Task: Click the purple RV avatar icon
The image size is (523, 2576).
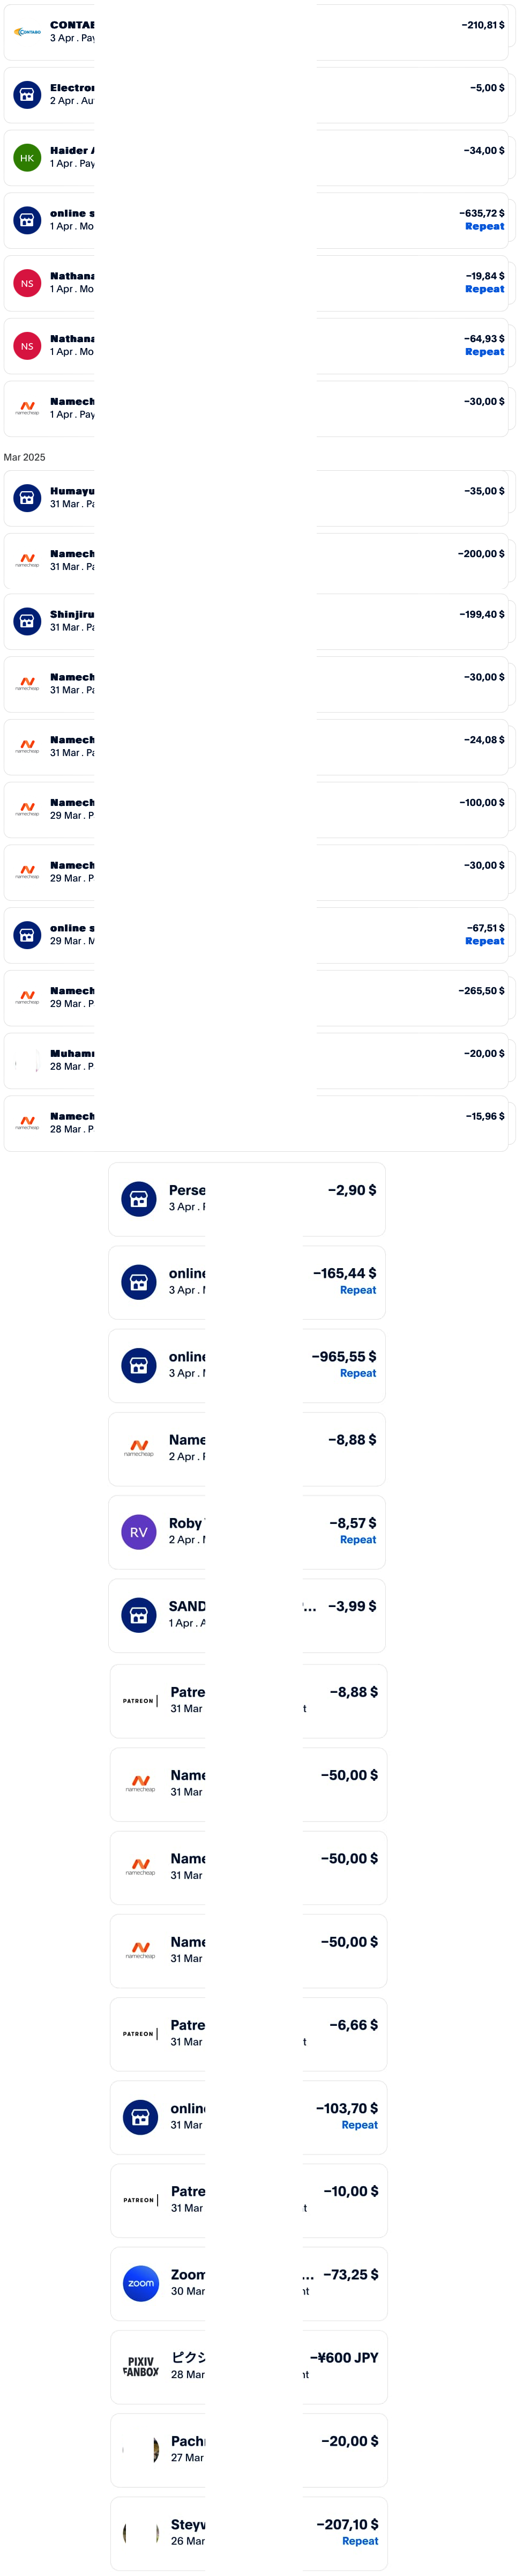Action: pos(139,1532)
